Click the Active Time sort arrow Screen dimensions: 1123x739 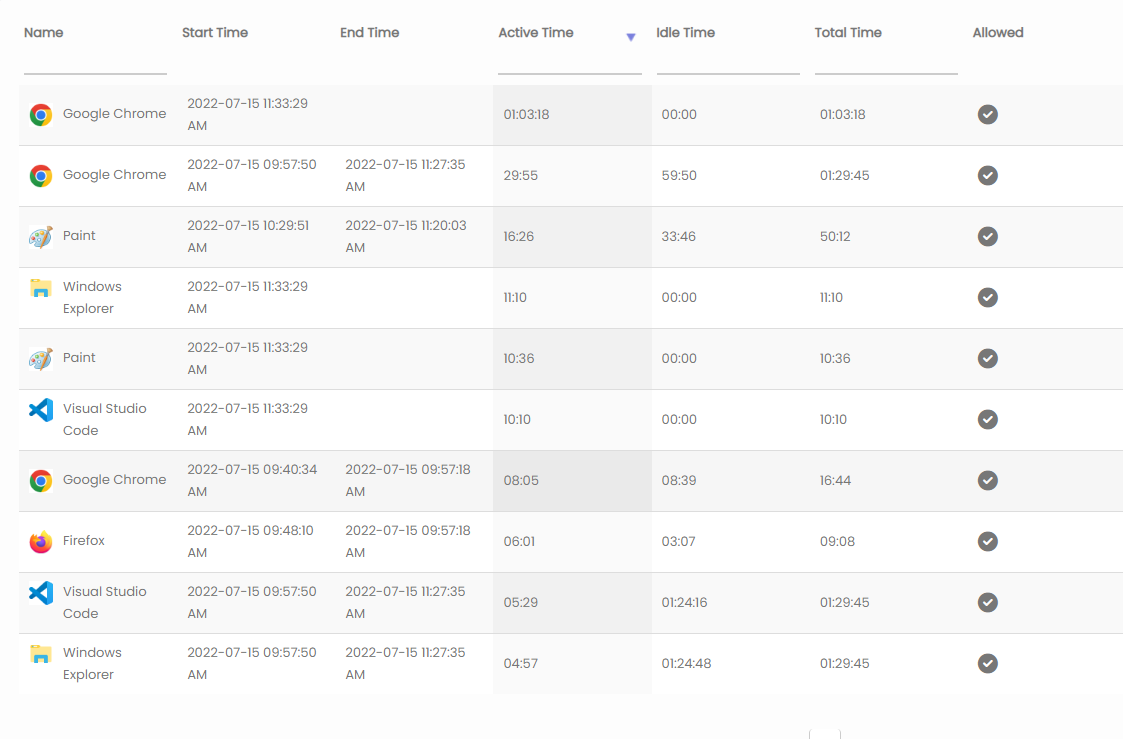[x=630, y=37]
